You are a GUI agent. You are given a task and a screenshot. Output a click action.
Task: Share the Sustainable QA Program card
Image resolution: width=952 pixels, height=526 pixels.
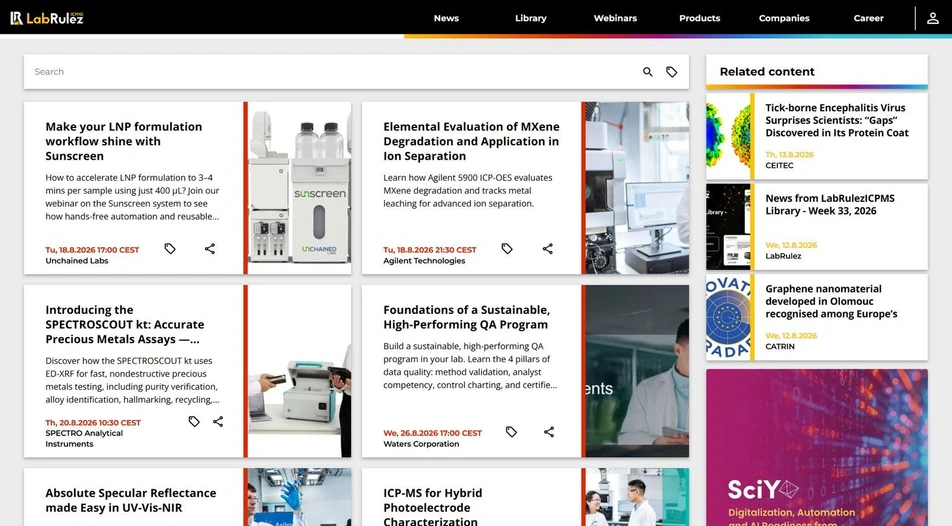[549, 432]
